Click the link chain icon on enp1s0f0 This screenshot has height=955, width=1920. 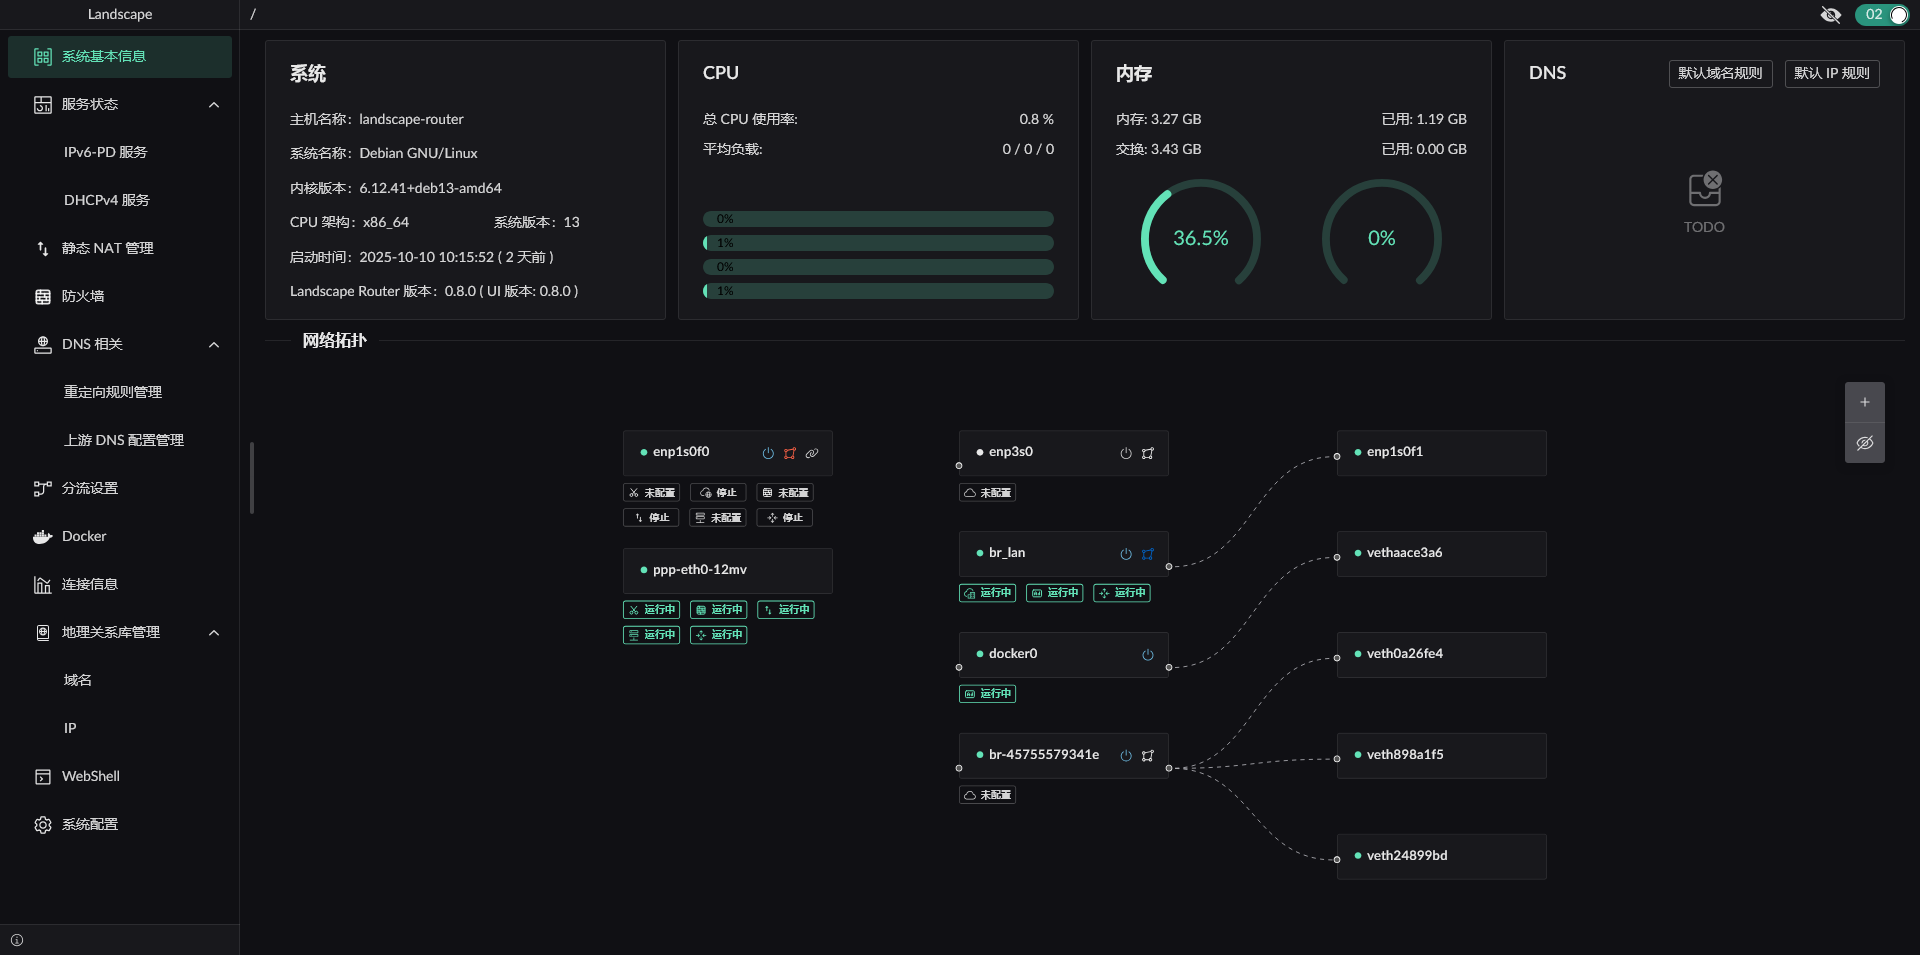(x=812, y=453)
